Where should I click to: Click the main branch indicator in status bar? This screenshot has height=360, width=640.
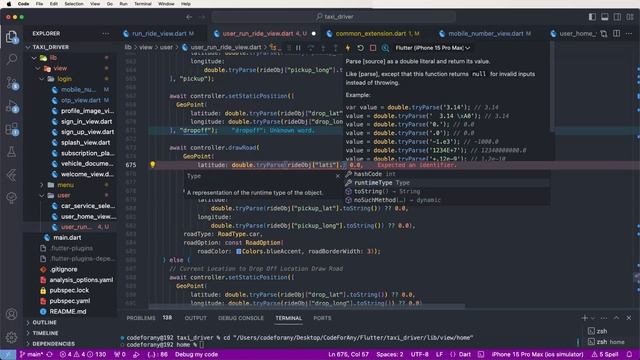[31, 354]
